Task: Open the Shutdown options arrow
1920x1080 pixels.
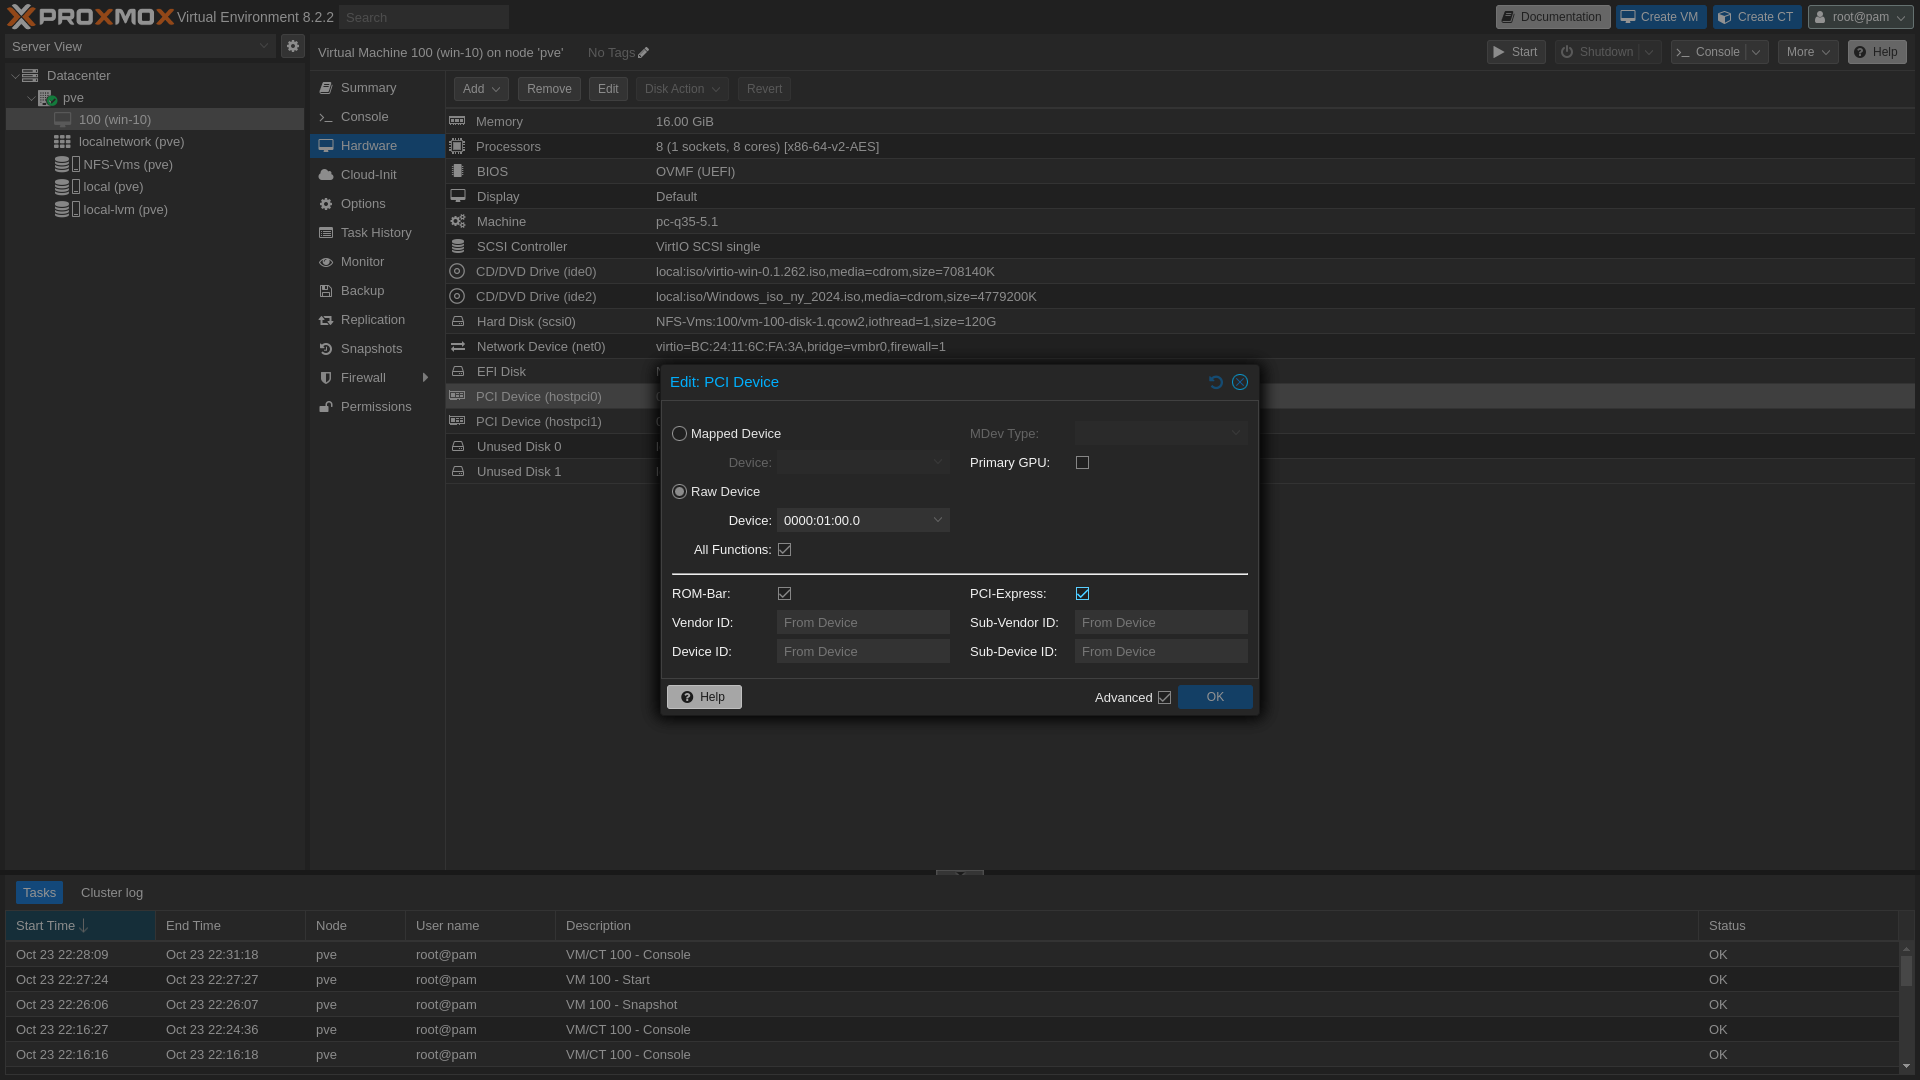Action: point(1650,52)
